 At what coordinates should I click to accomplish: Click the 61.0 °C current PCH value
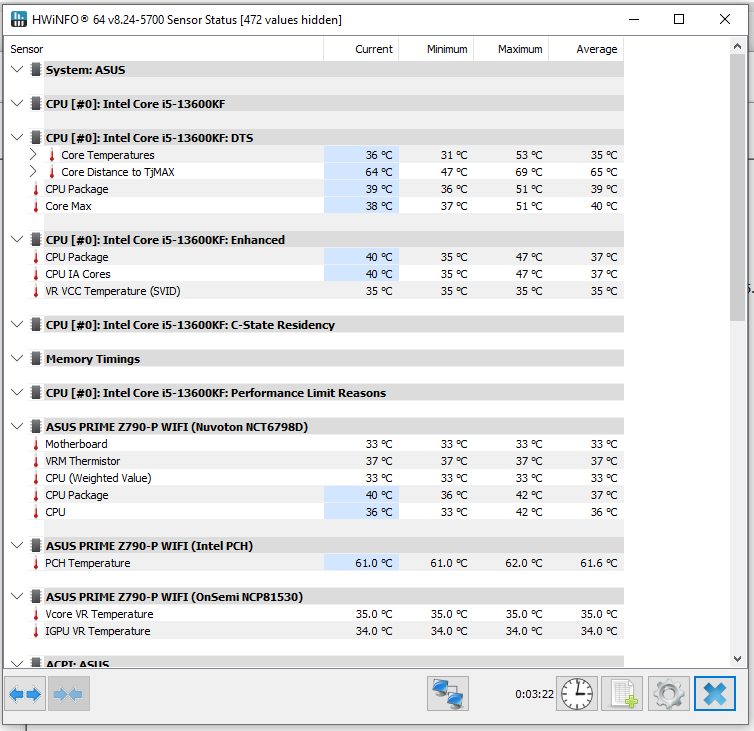374,563
